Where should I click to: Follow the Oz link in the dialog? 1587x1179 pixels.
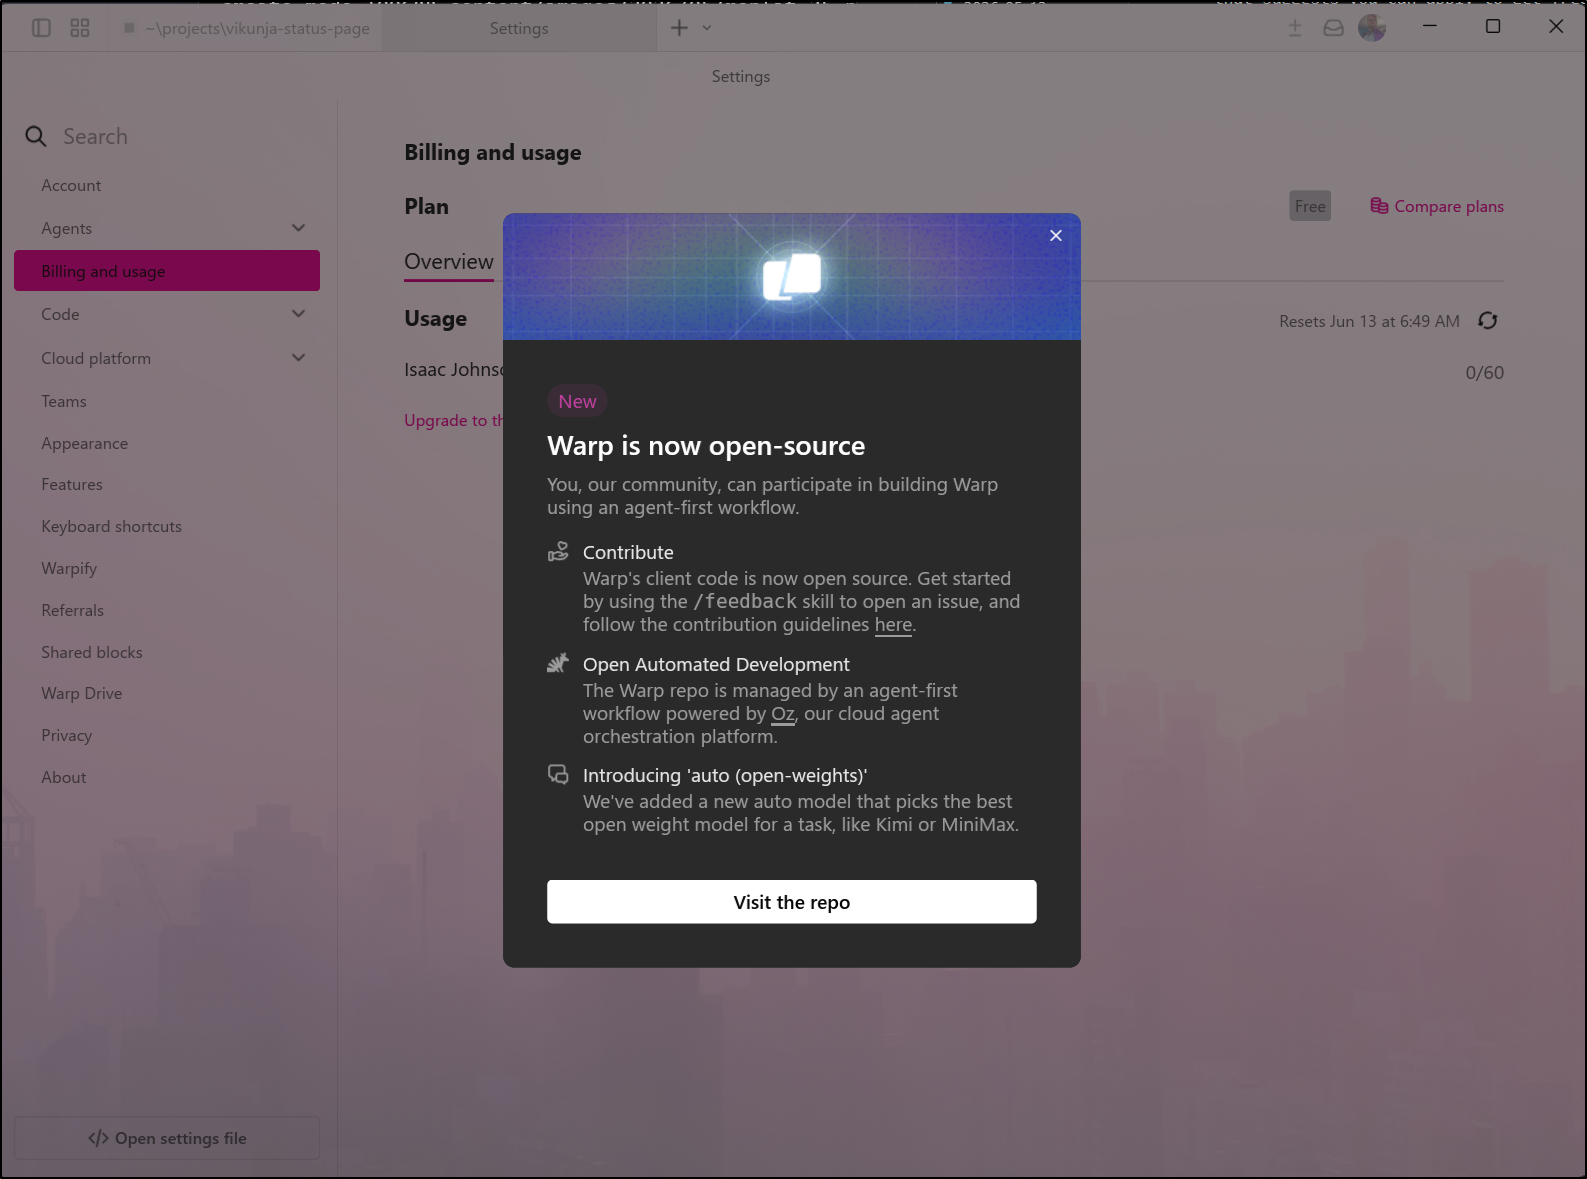coord(782,714)
